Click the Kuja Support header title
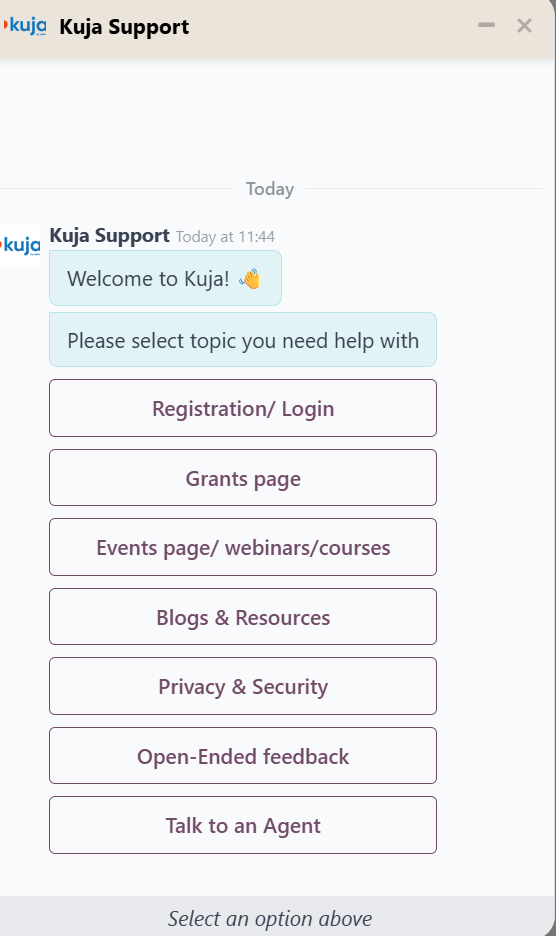556x936 pixels. [x=124, y=27]
